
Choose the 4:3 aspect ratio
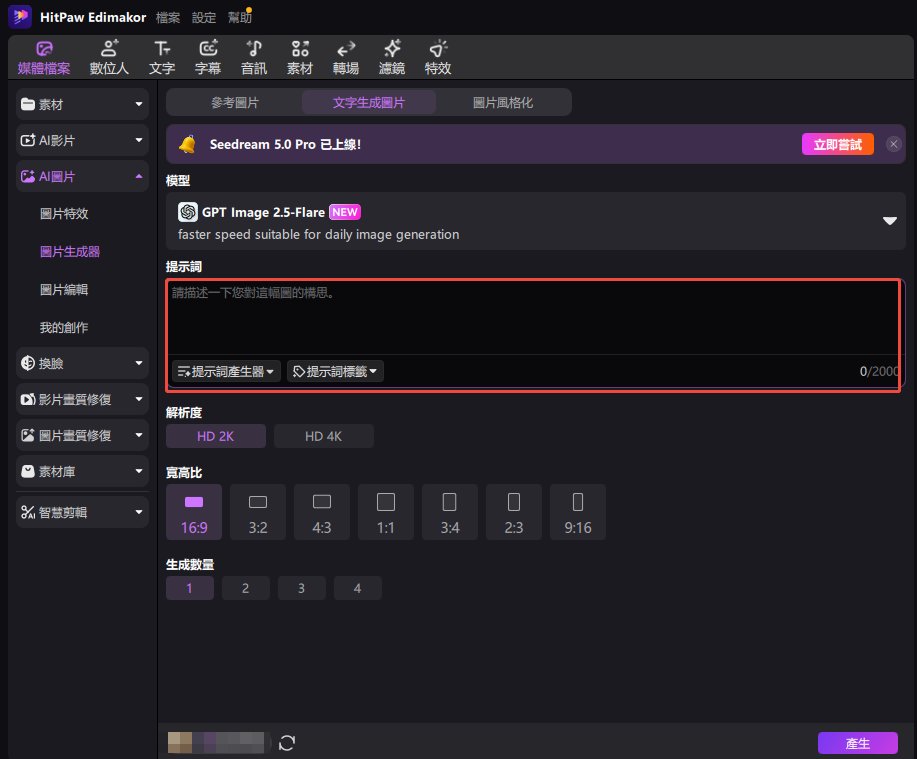(322, 512)
